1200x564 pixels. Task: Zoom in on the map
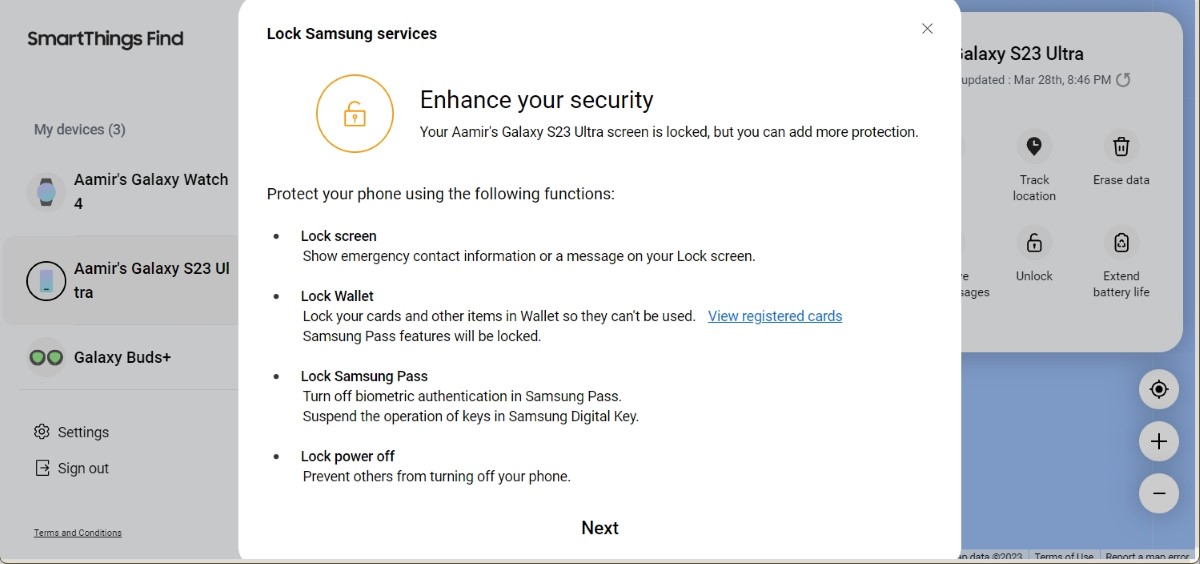pos(1159,441)
